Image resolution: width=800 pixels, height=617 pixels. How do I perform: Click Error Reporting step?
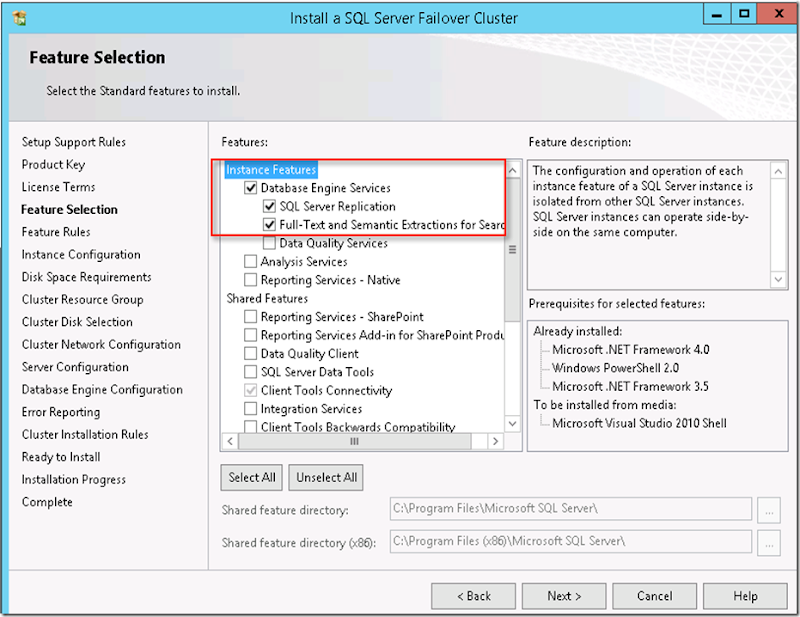(61, 412)
